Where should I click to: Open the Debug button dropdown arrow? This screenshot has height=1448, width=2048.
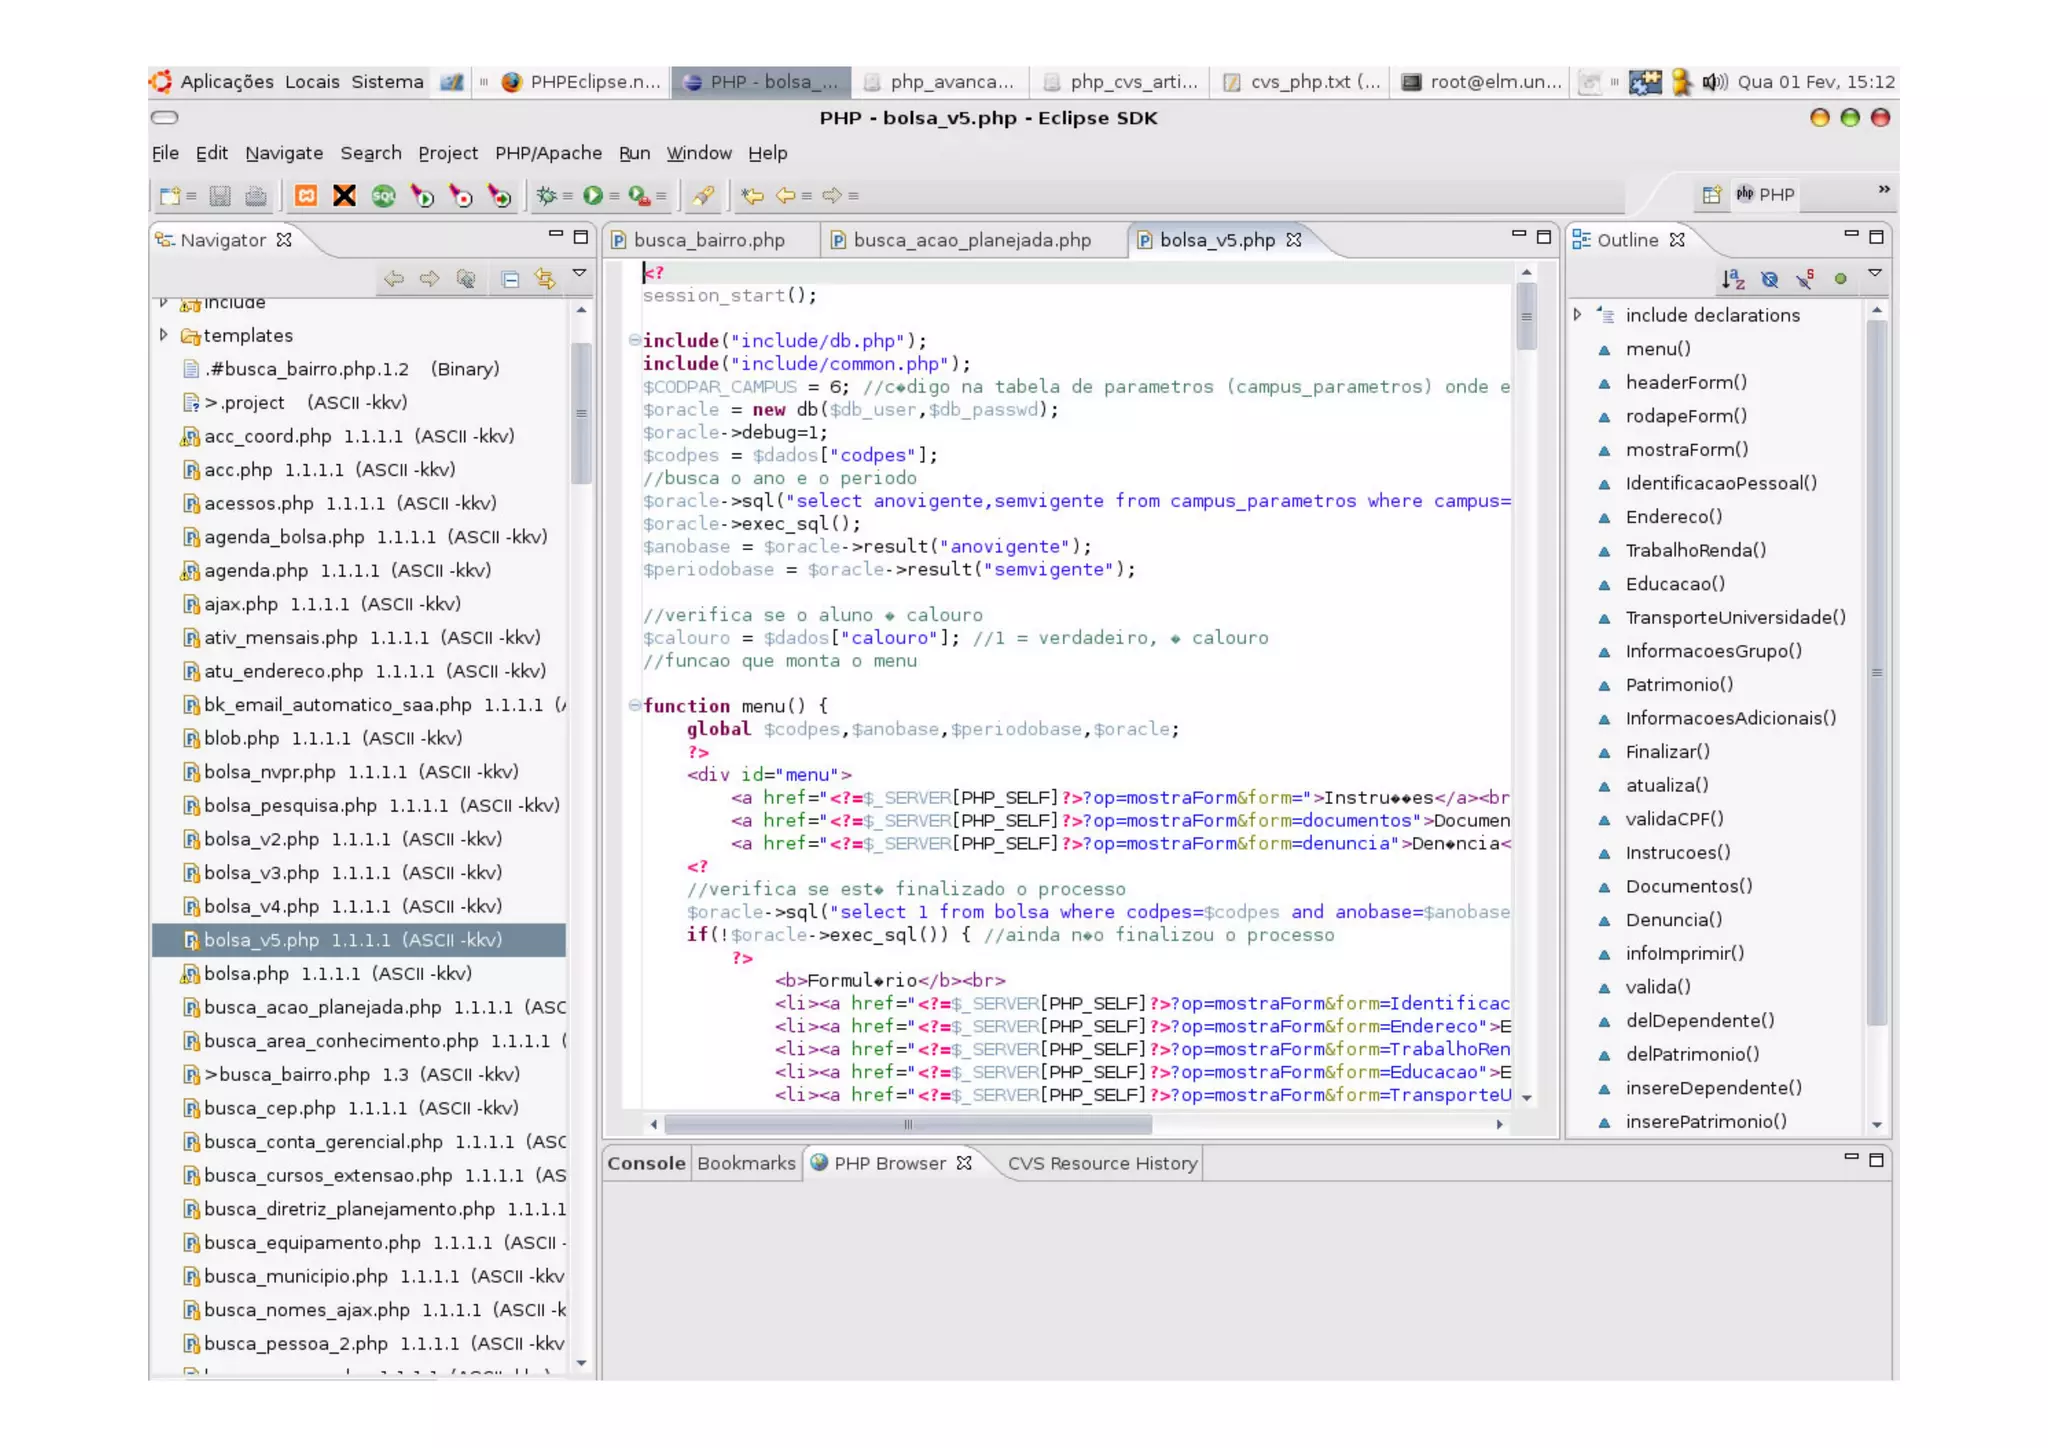(567, 196)
